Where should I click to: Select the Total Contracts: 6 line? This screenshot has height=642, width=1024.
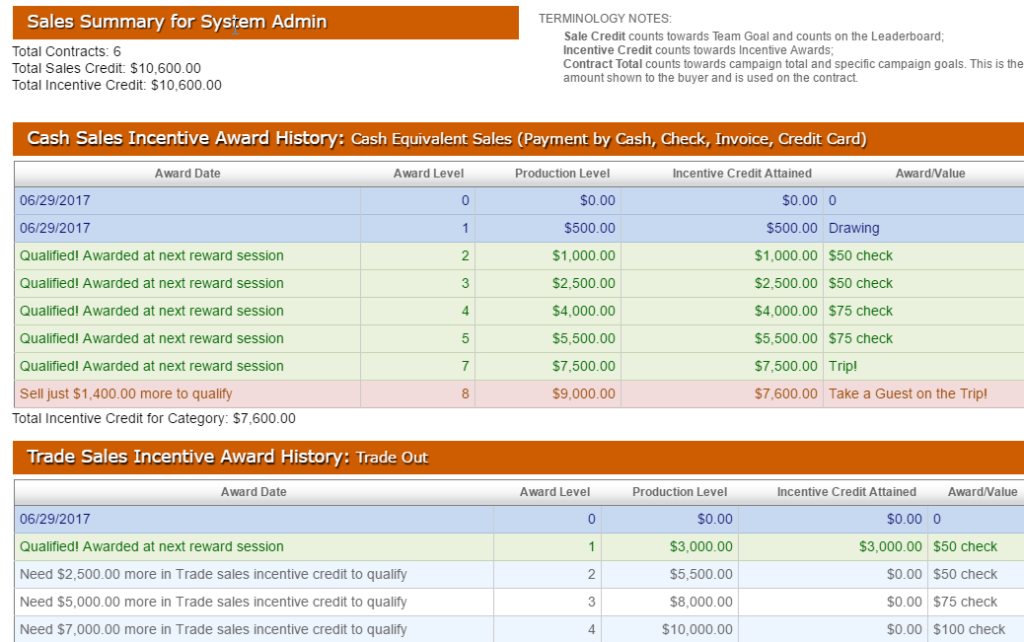pos(60,51)
